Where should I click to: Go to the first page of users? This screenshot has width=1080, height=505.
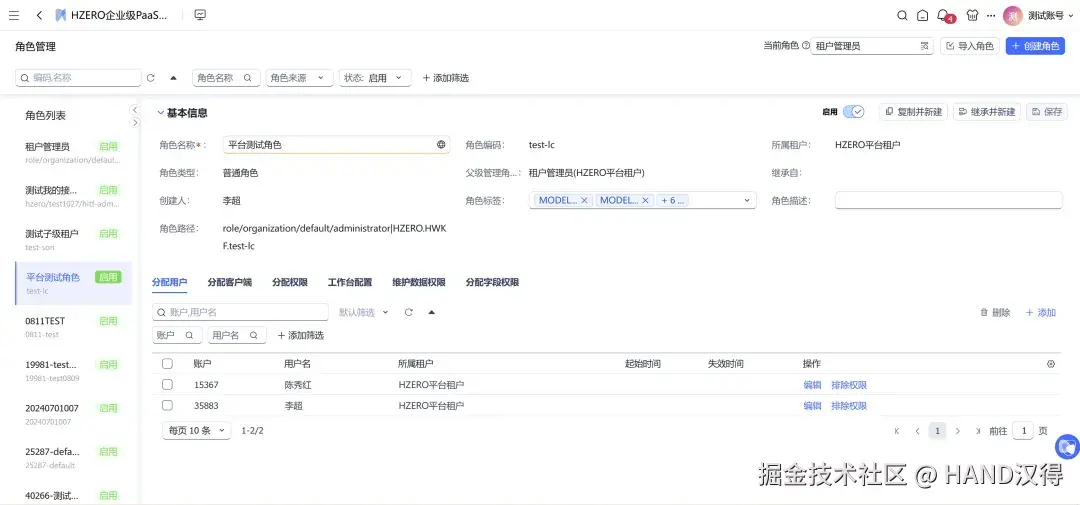[x=897, y=431]
